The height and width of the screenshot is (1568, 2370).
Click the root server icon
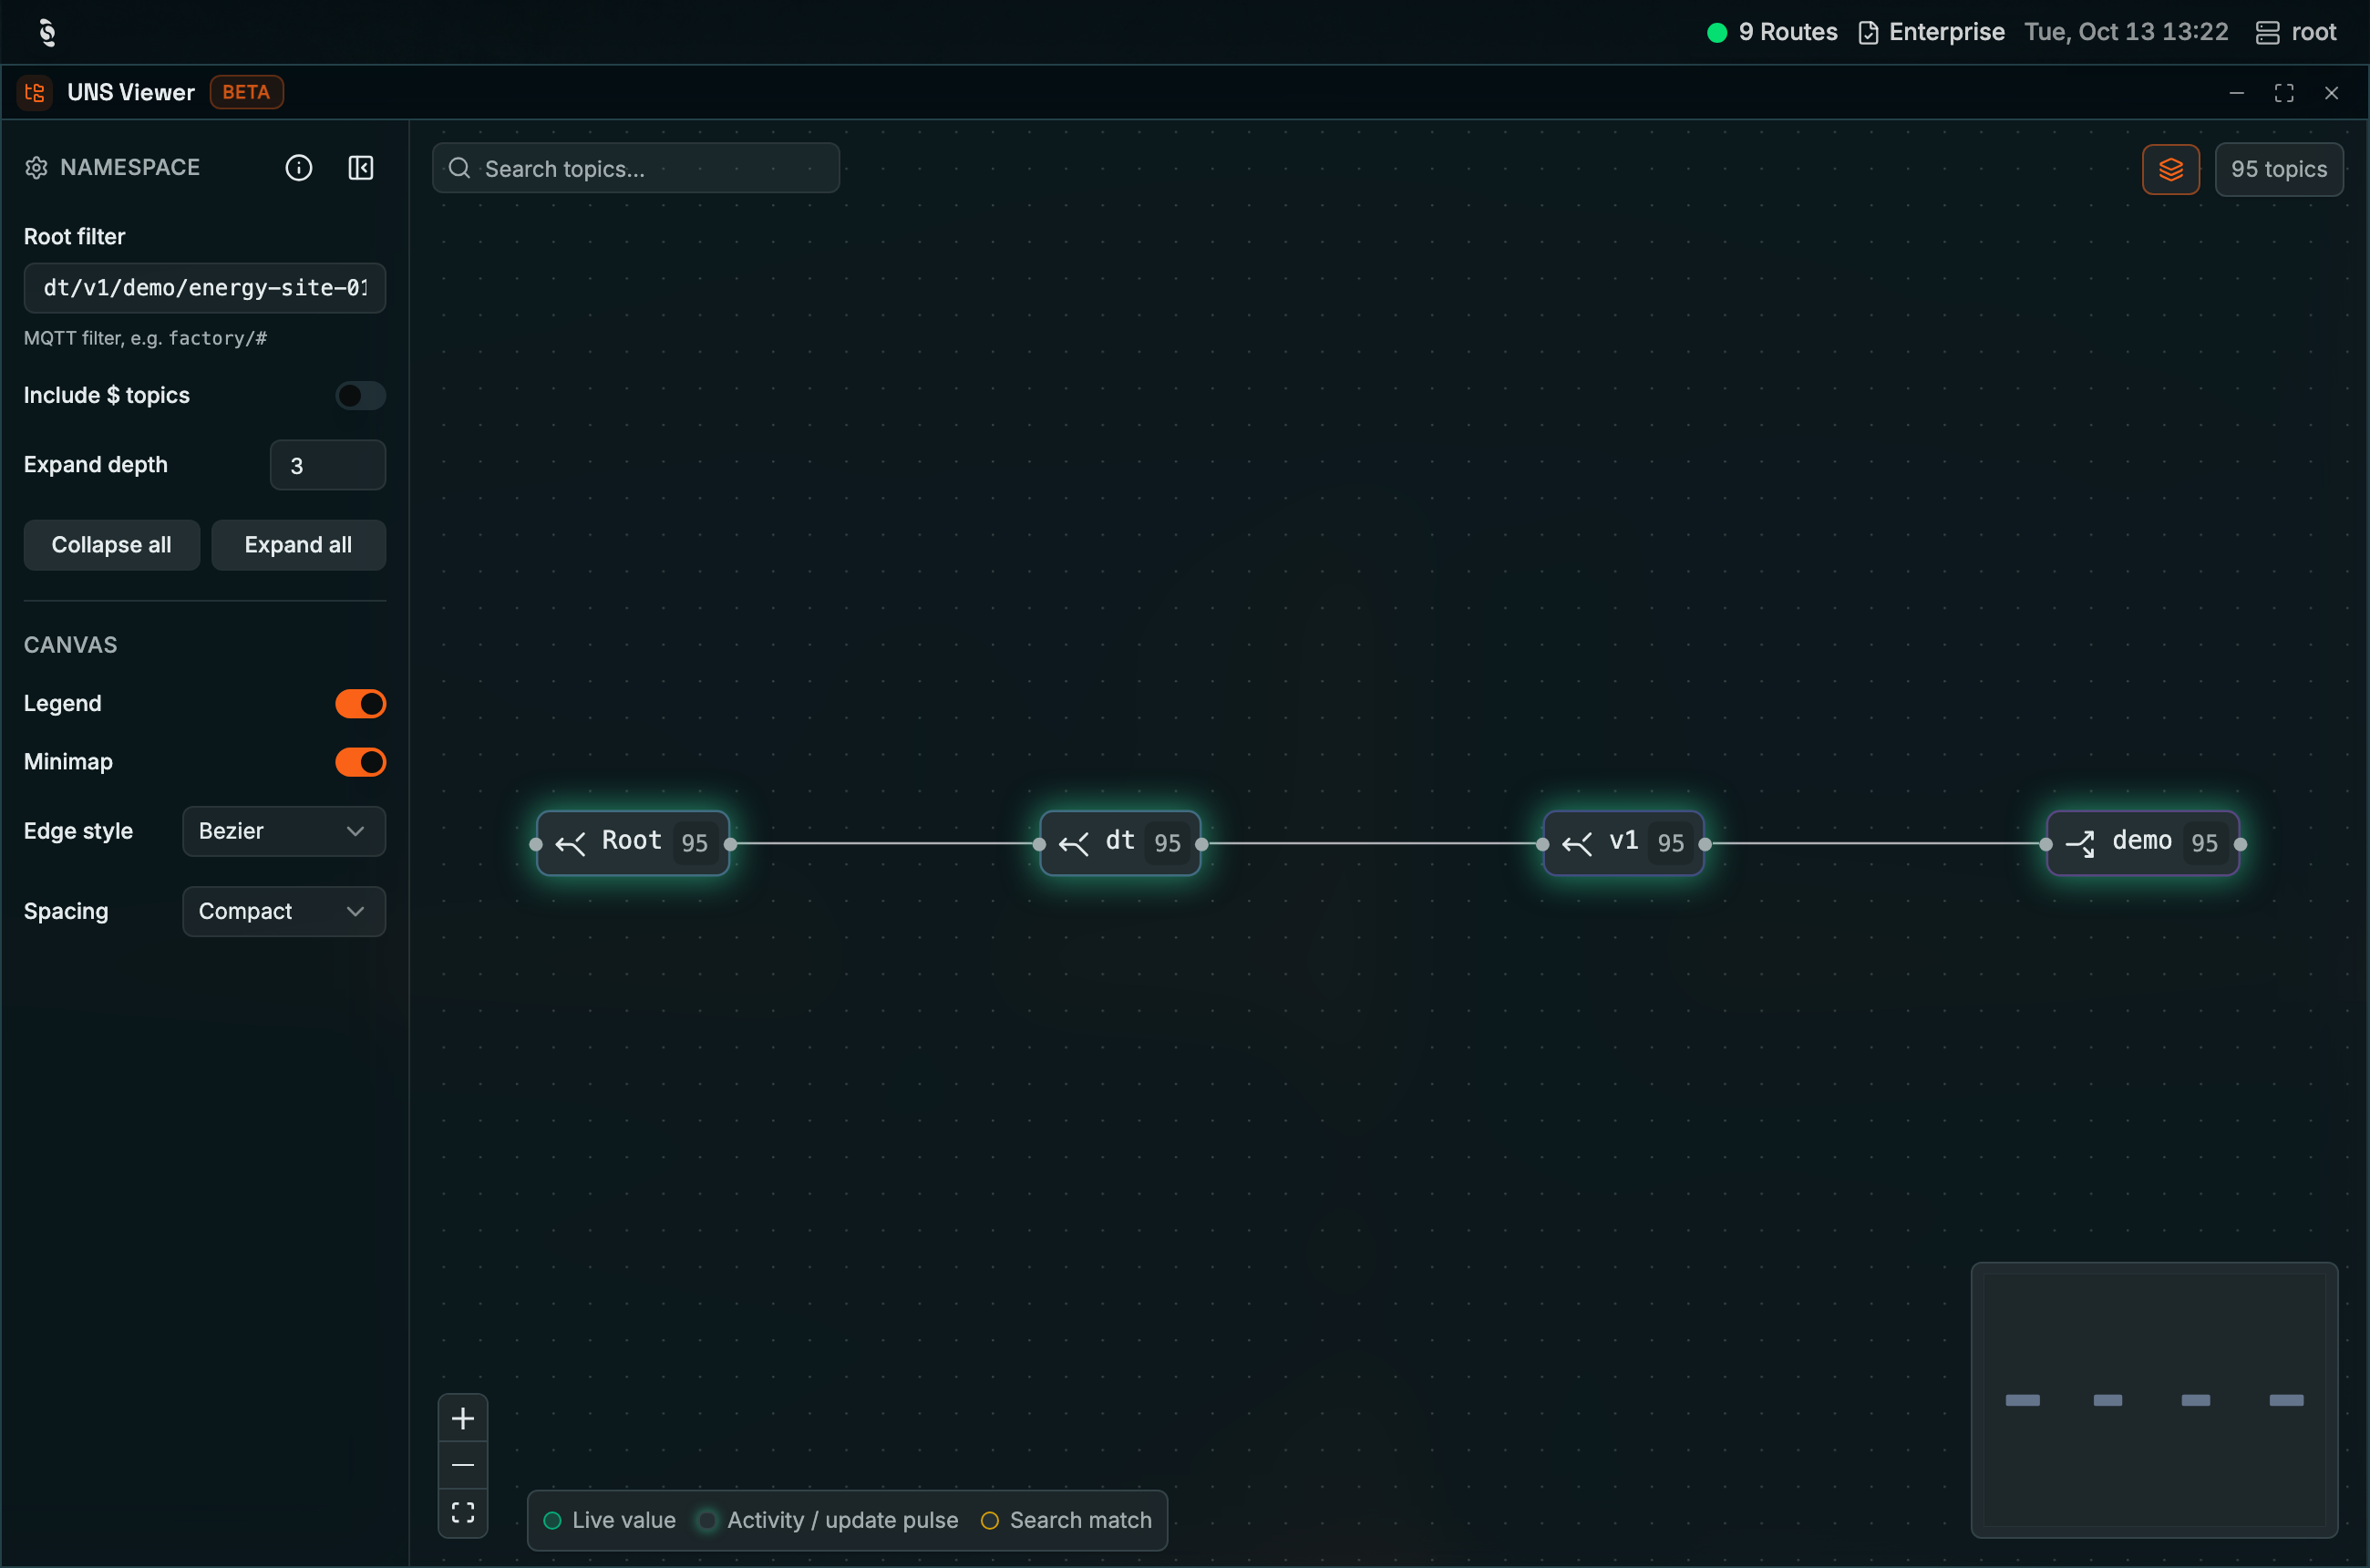2267,33
